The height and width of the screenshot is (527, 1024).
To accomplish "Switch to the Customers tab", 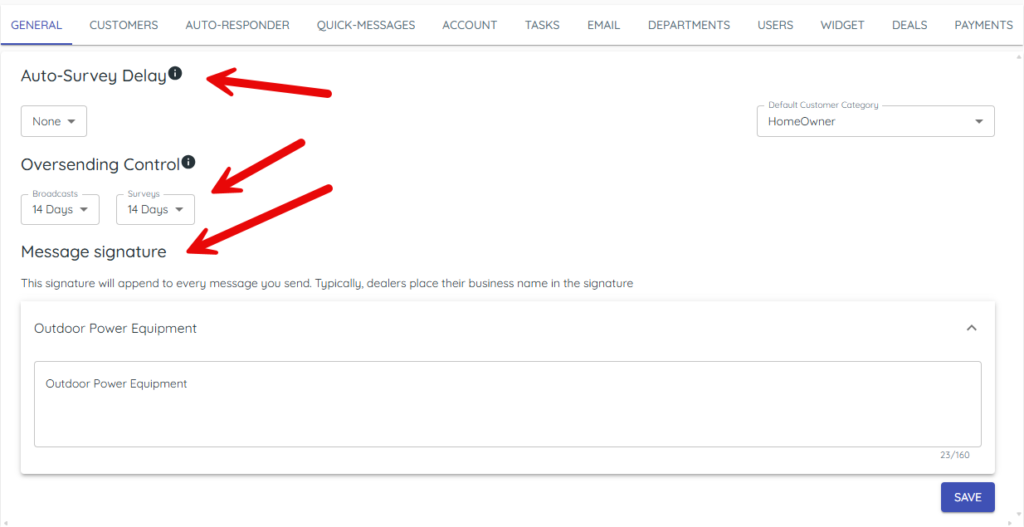I will (x=123, y=25).
